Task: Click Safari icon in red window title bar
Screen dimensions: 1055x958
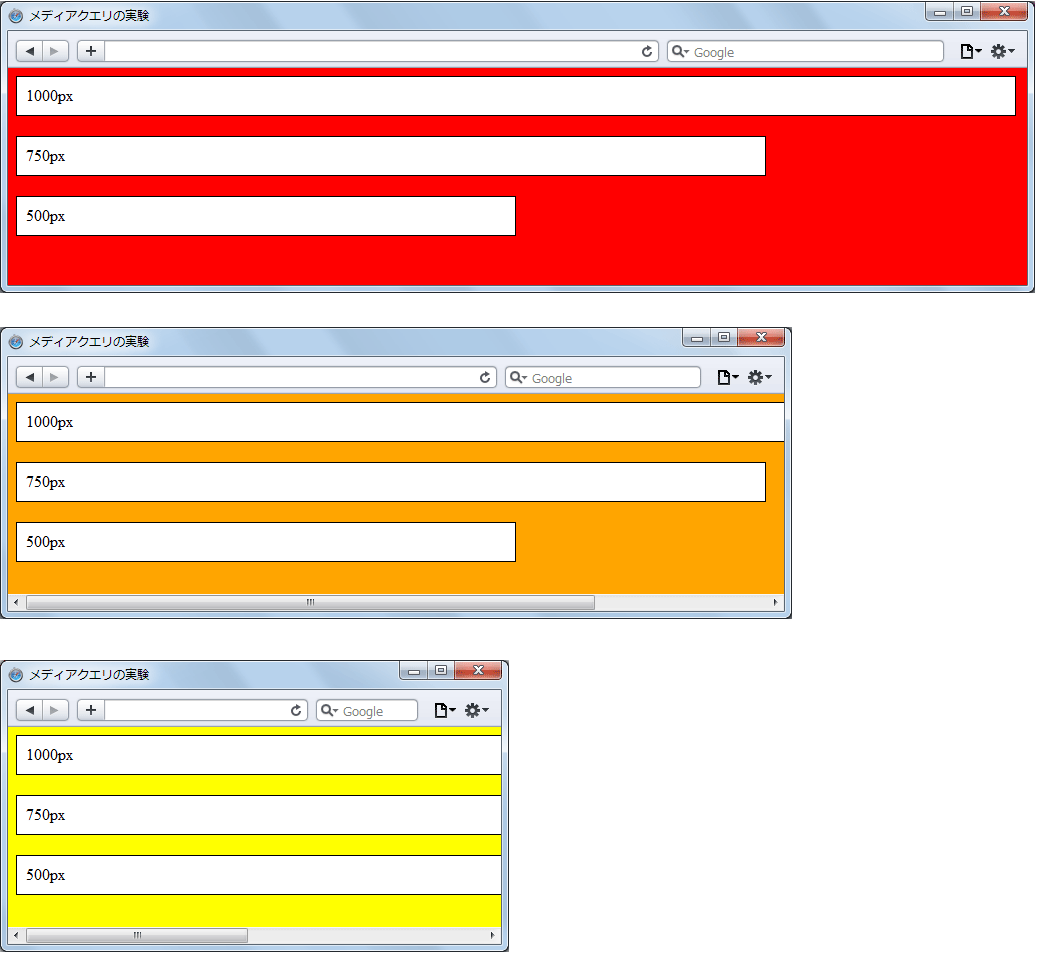Action: click(16, 15)
